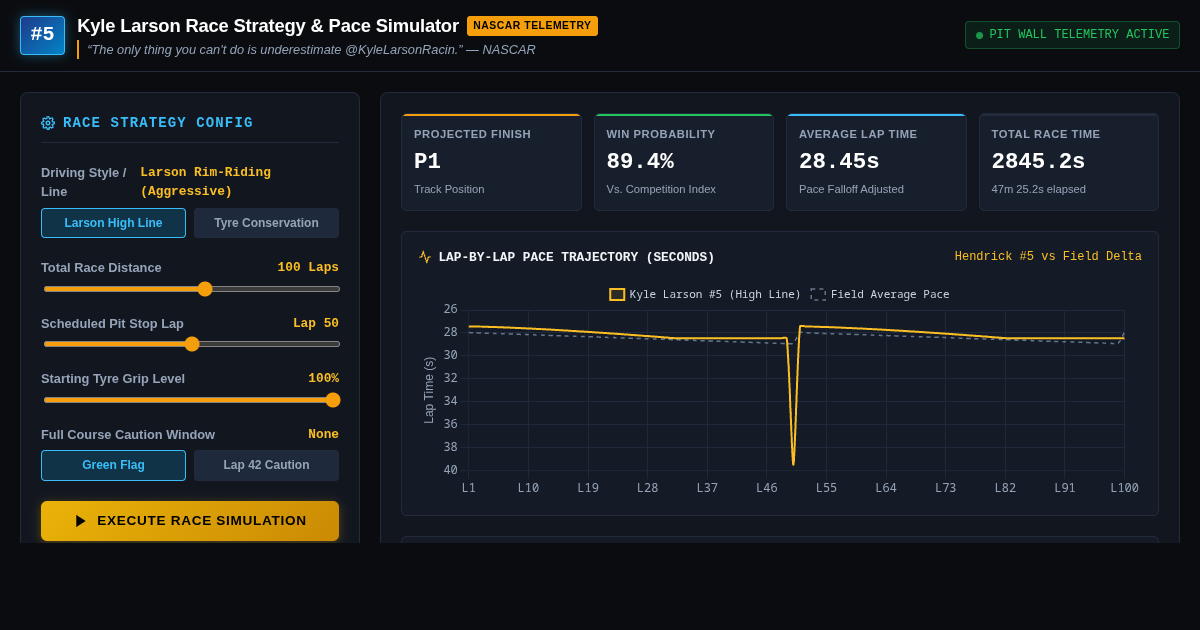Click the 'Full Course Caution Window' label

click(x=128, y=435)
